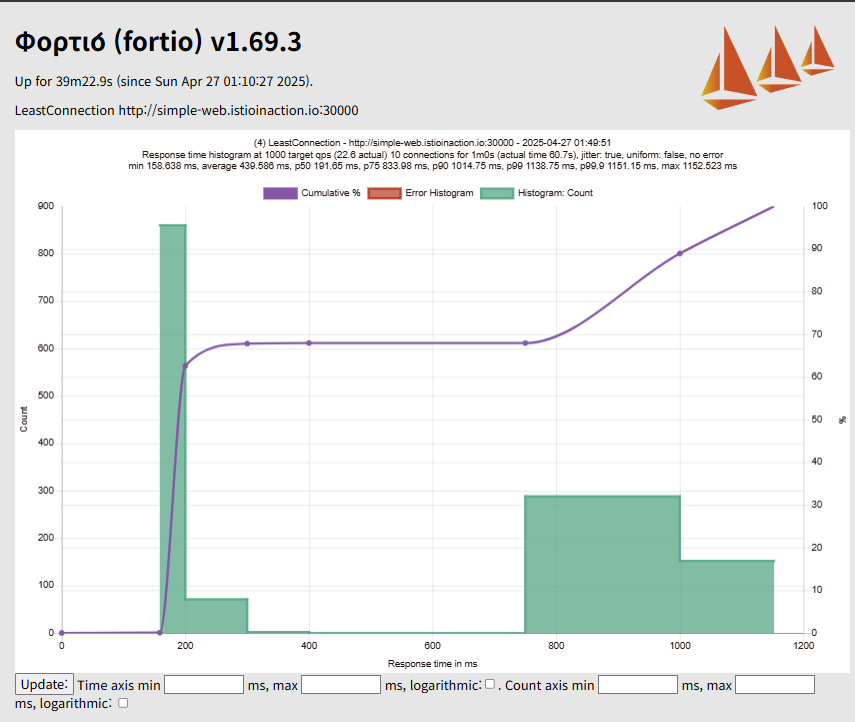Click the '%' right axis label
Viewport: 855px width, 722px height.
click(x=842, y=420)
